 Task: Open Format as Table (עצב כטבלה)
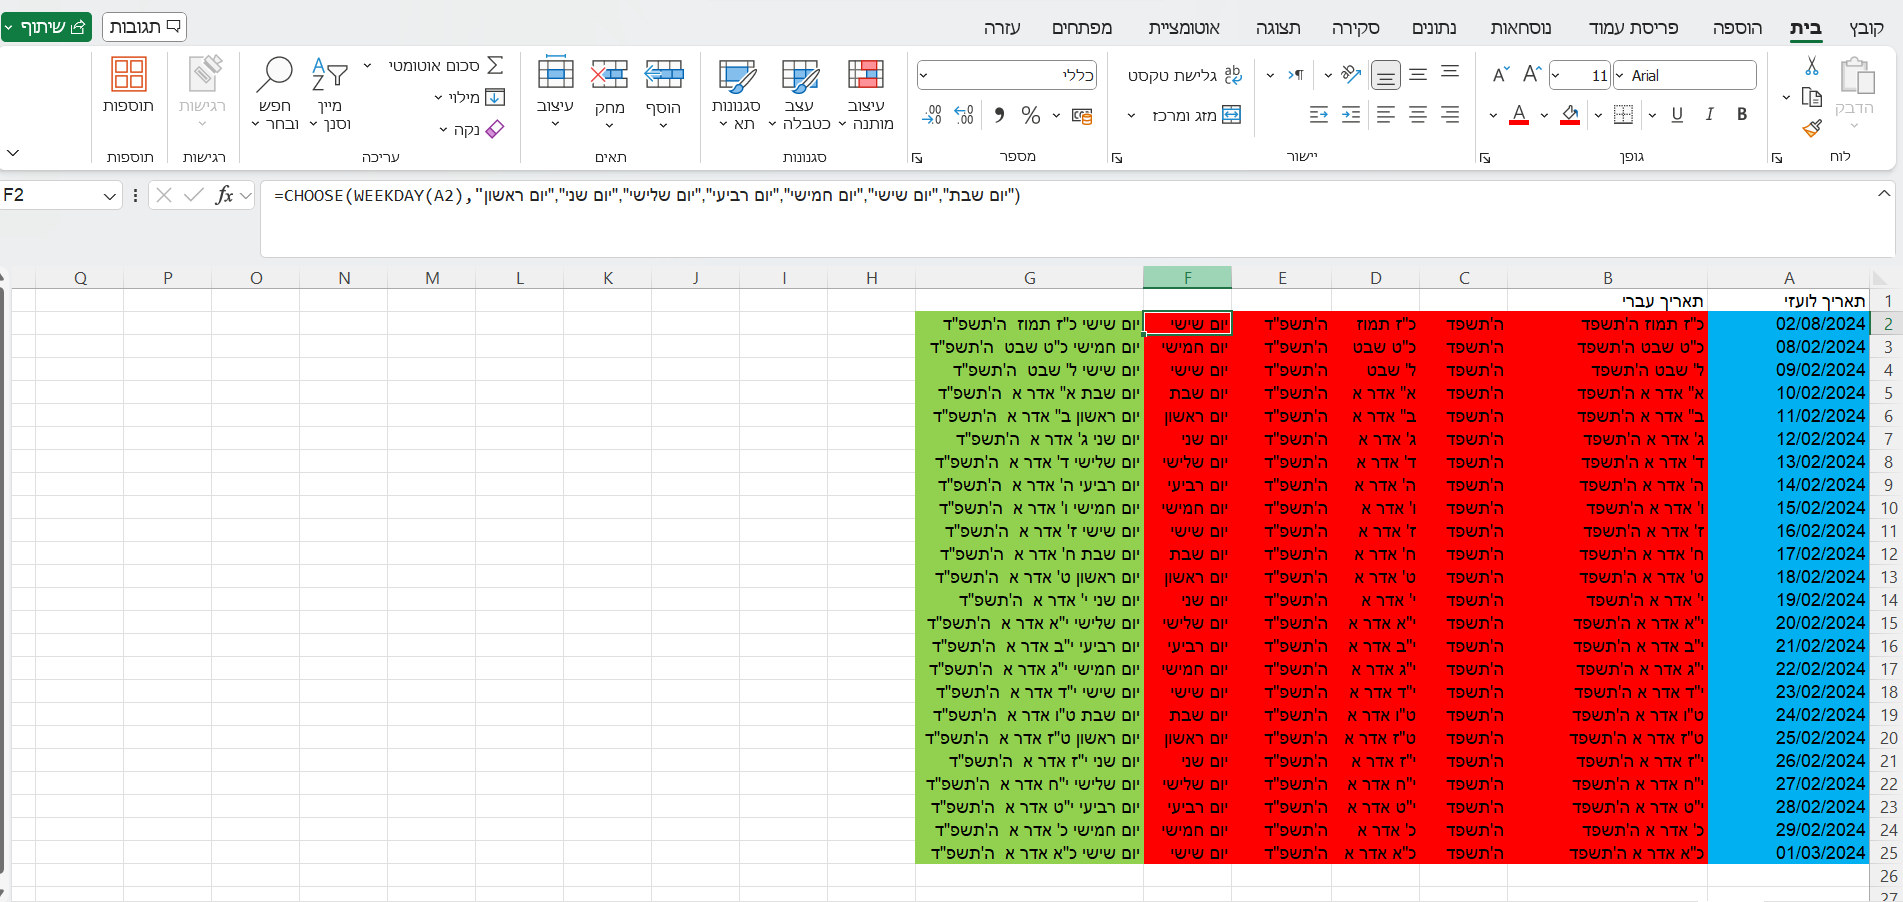[800, 94]
